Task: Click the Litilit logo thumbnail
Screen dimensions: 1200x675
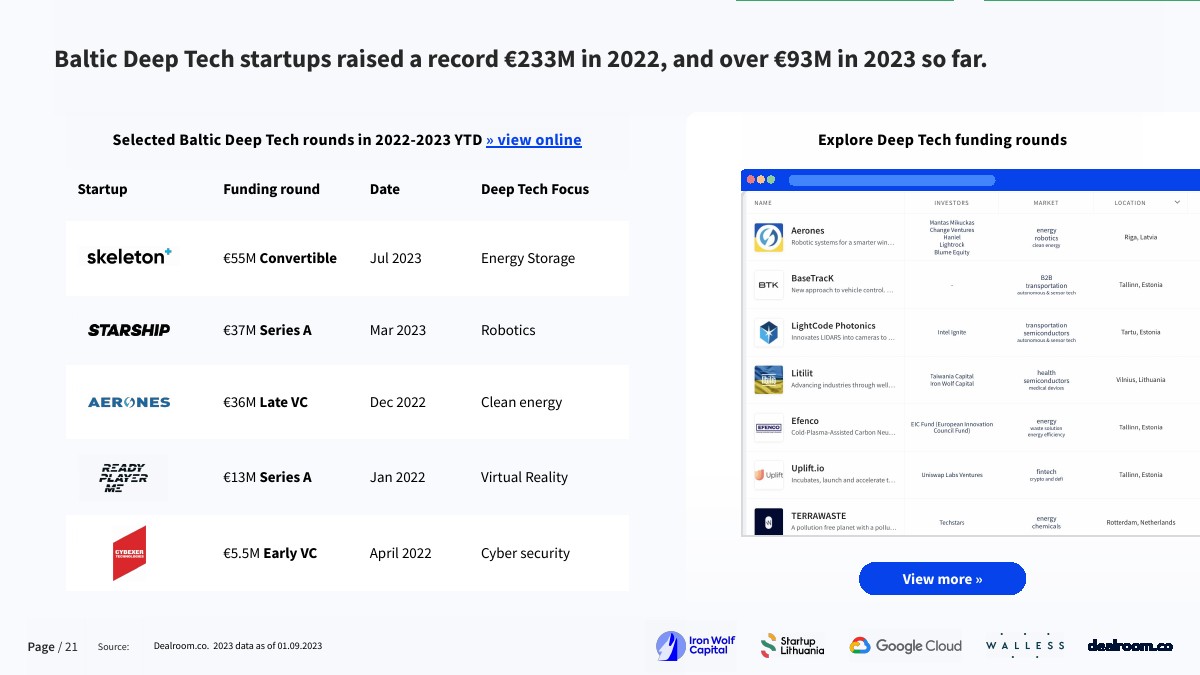Action: tap(768, 380)
